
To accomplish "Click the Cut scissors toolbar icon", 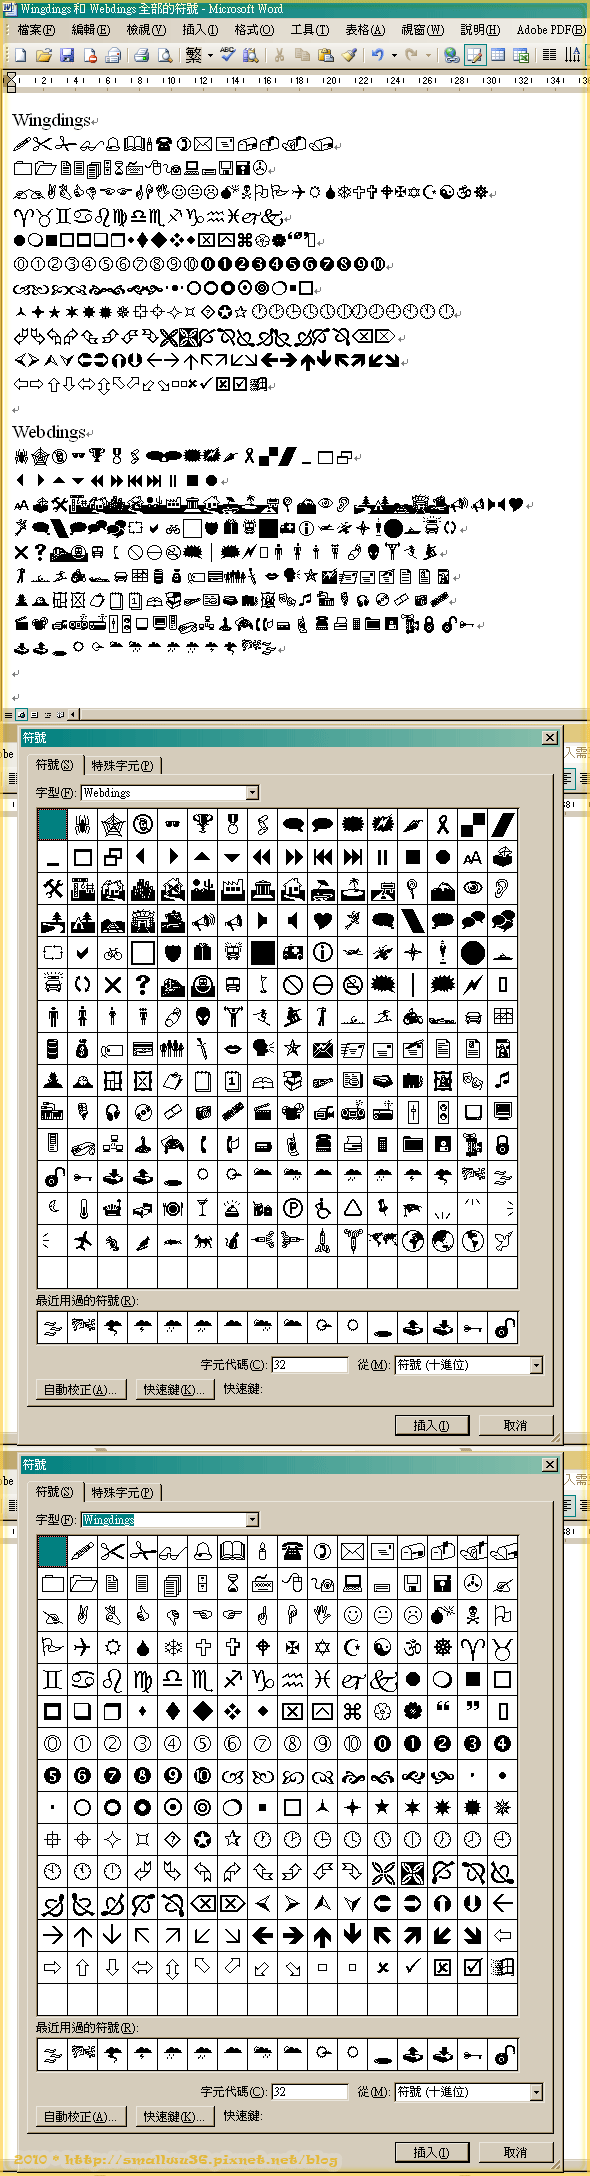I will 279,55.
